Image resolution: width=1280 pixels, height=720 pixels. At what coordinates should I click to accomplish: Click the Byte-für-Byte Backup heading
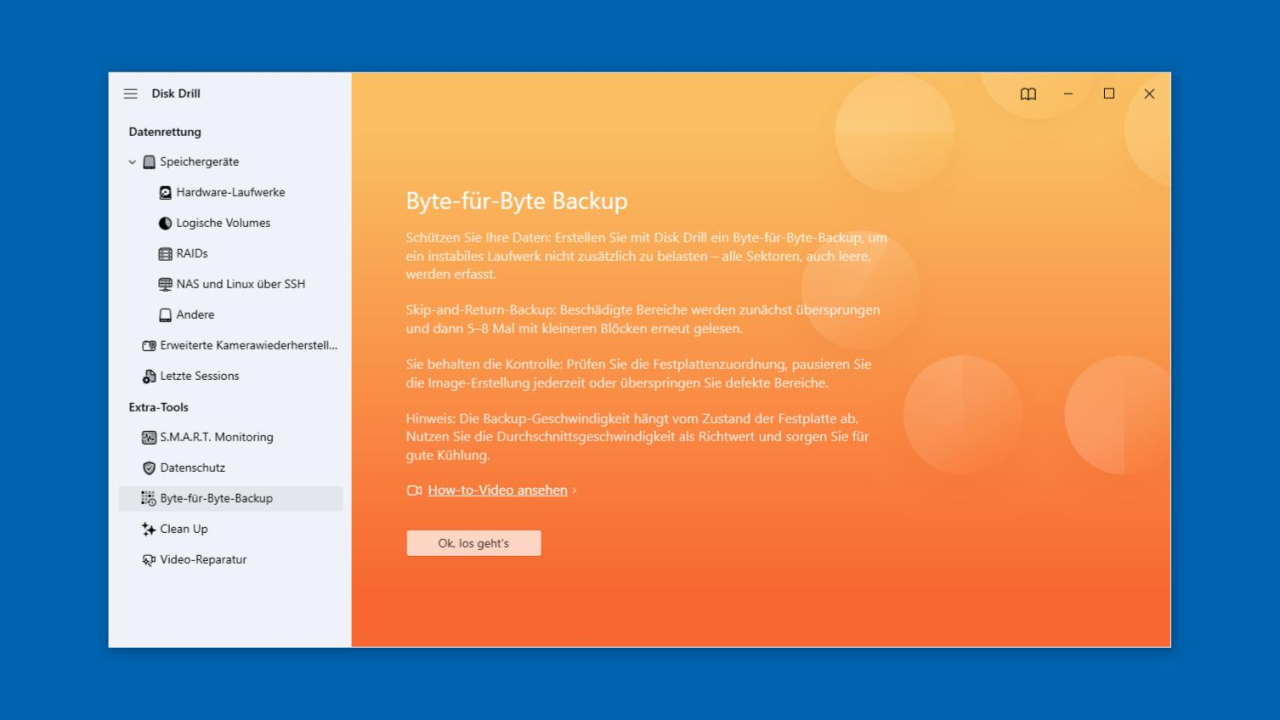click(517, 201)
